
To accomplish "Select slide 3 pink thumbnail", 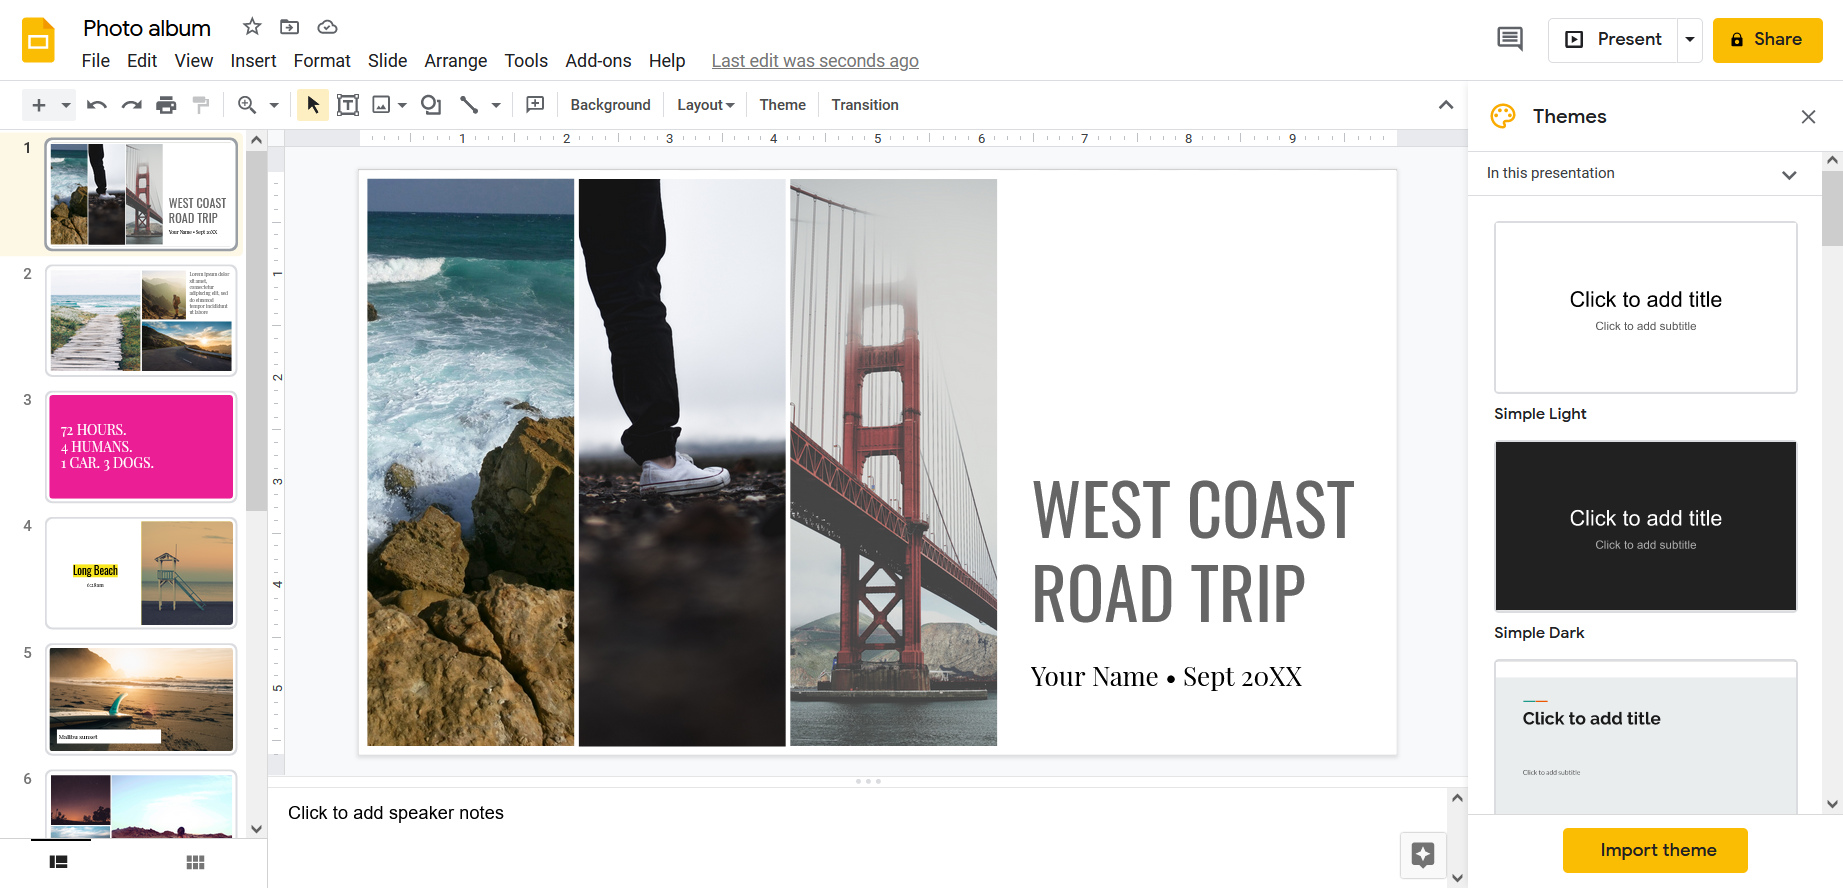I will coord(141,447).
